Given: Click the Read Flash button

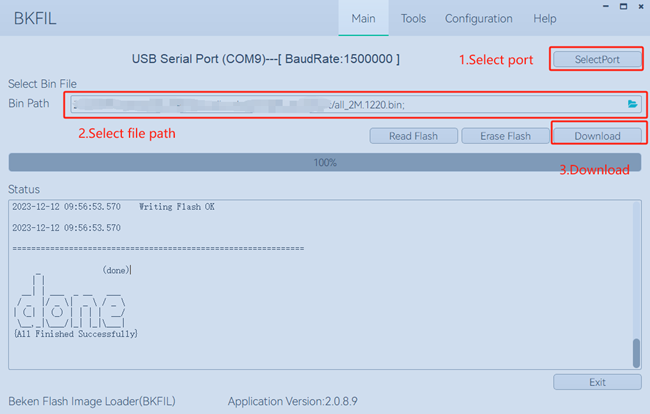Looking at the screenshot, I should [413, 136].
